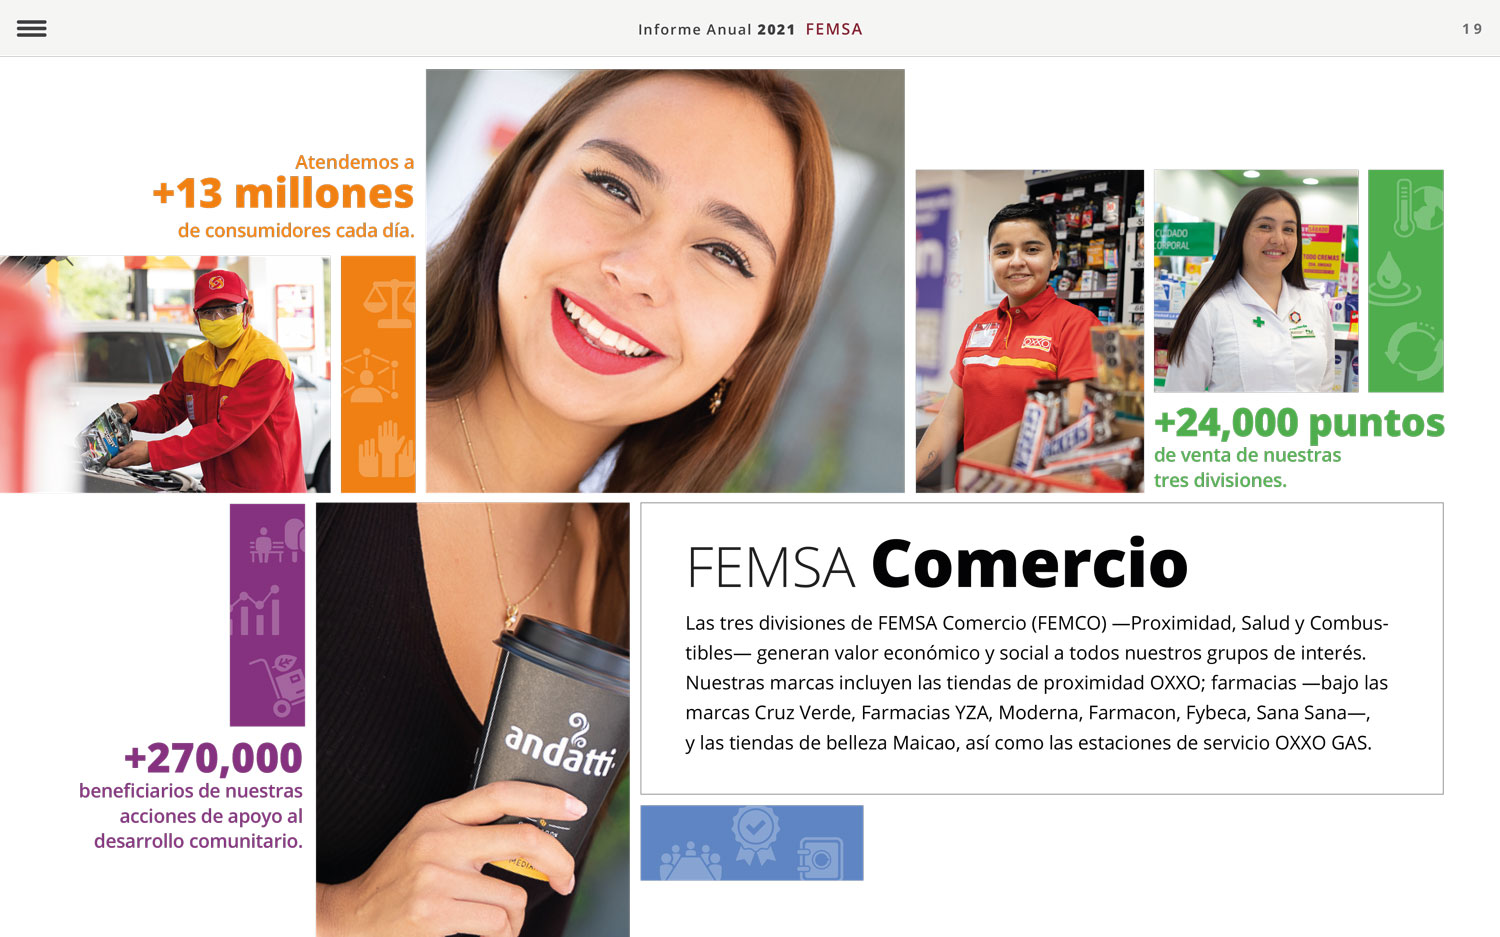Viewport: 1500px width, 937px height.
Task: Click the raised hands icon in orange strip
Action: tap(386, 449)
